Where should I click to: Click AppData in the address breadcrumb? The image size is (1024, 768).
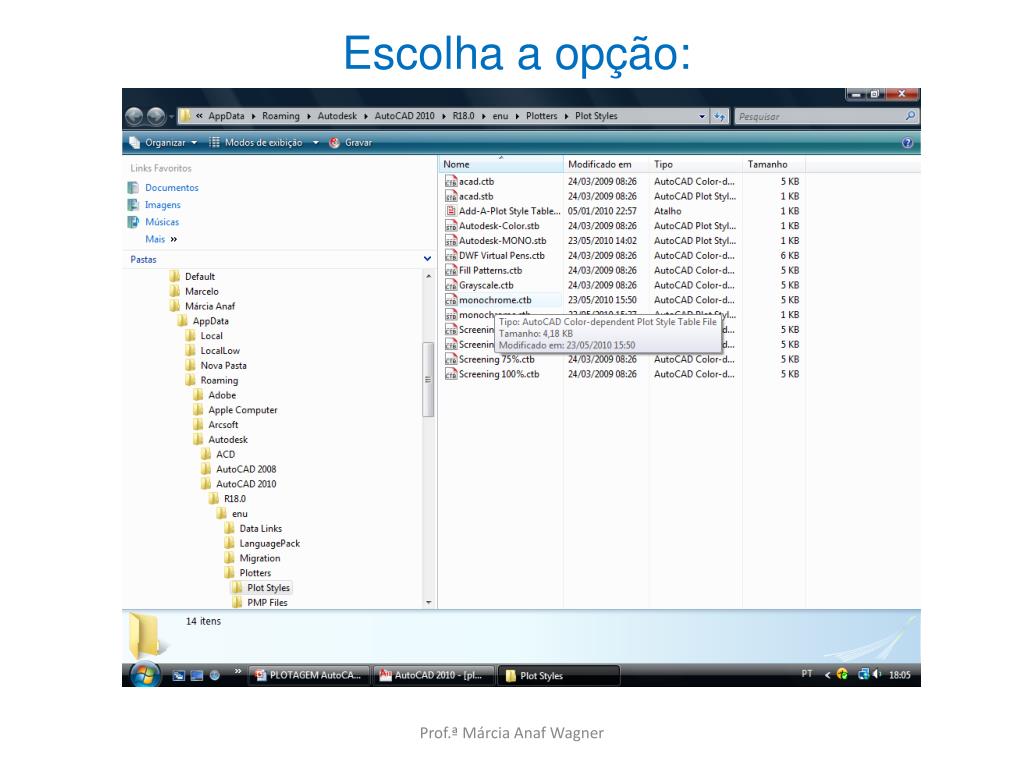click(x=226, y=116)
